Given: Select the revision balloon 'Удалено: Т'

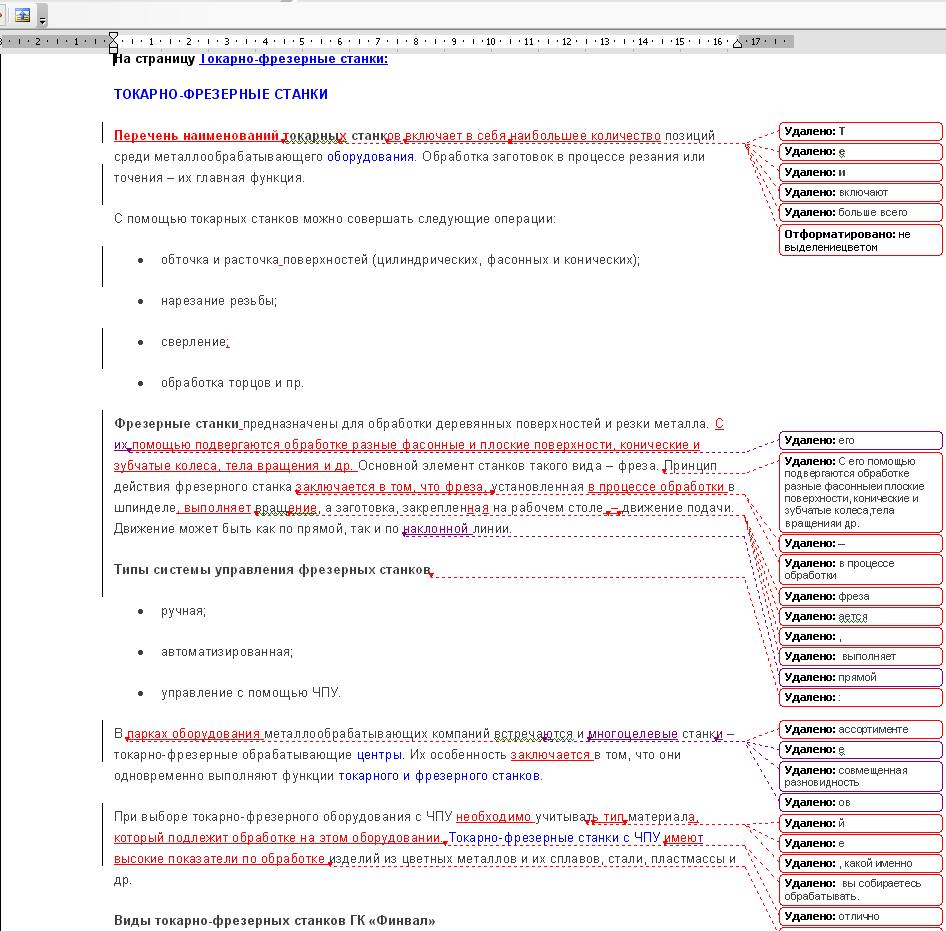Looking at the screenshot, I should pos(860,132).
